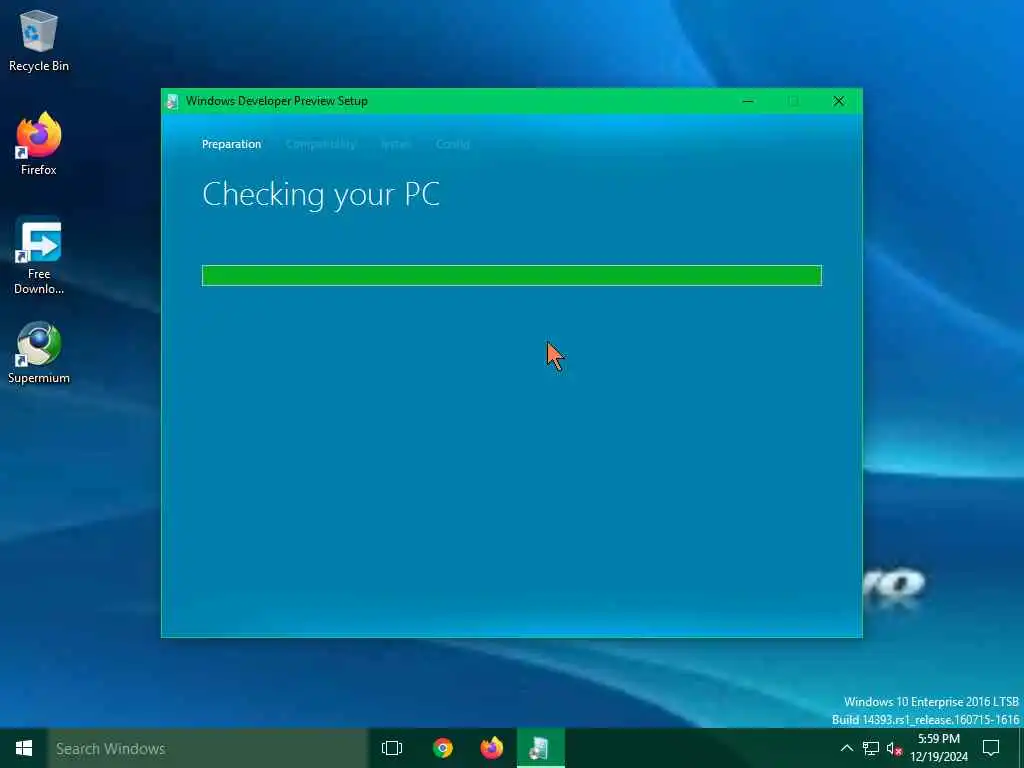Click the 'Checking your PC' heading
The image size is (1024, 768).
(x=321, y=195)
